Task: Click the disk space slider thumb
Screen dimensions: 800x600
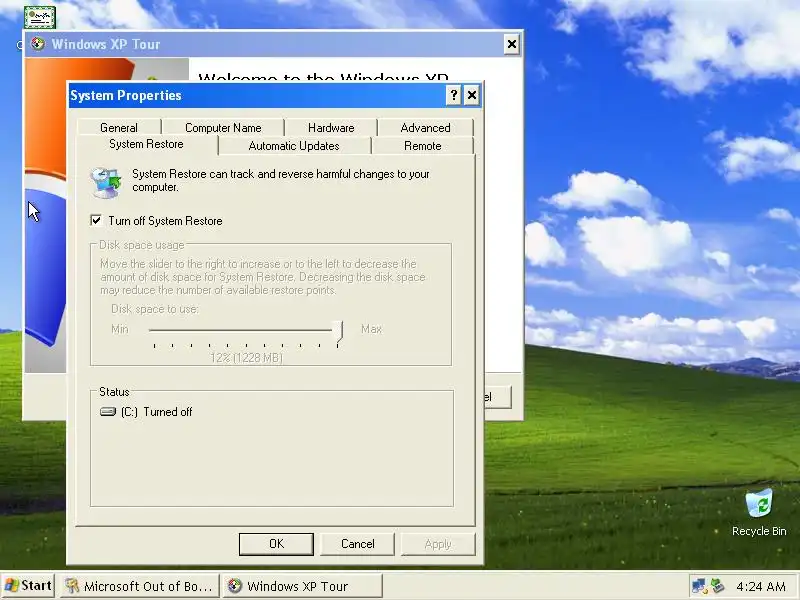Action: 338,331
